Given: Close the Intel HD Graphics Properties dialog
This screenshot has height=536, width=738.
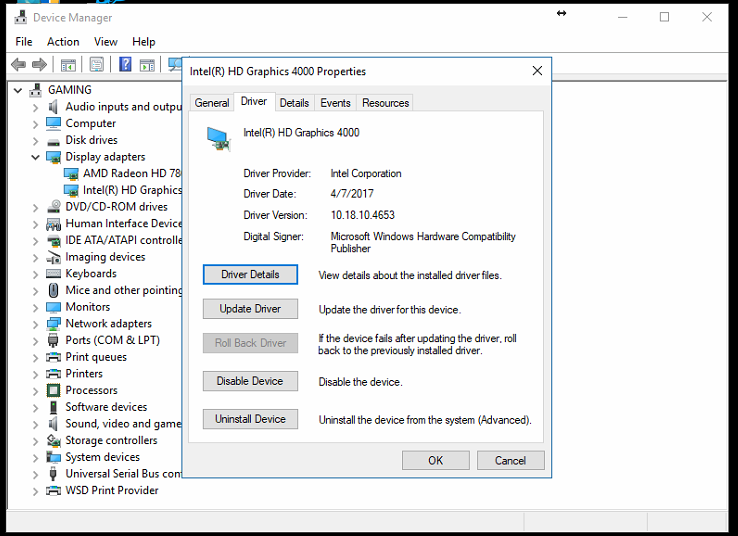Looking at the screenshot, I should click(537, 71).
